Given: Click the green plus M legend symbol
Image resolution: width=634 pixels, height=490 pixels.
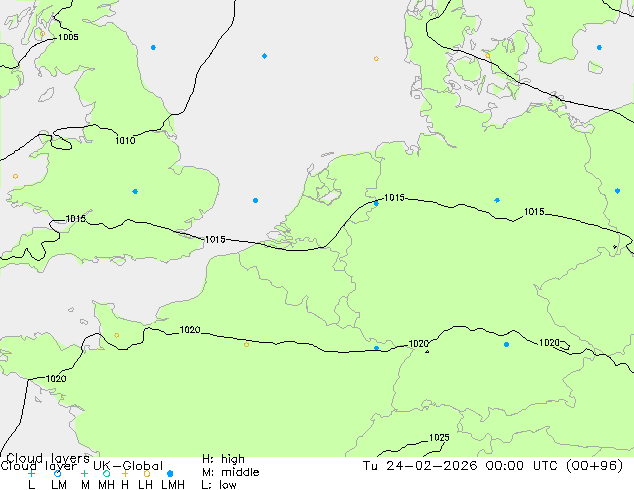Looking at the screenshot, I should pos(84,473).
